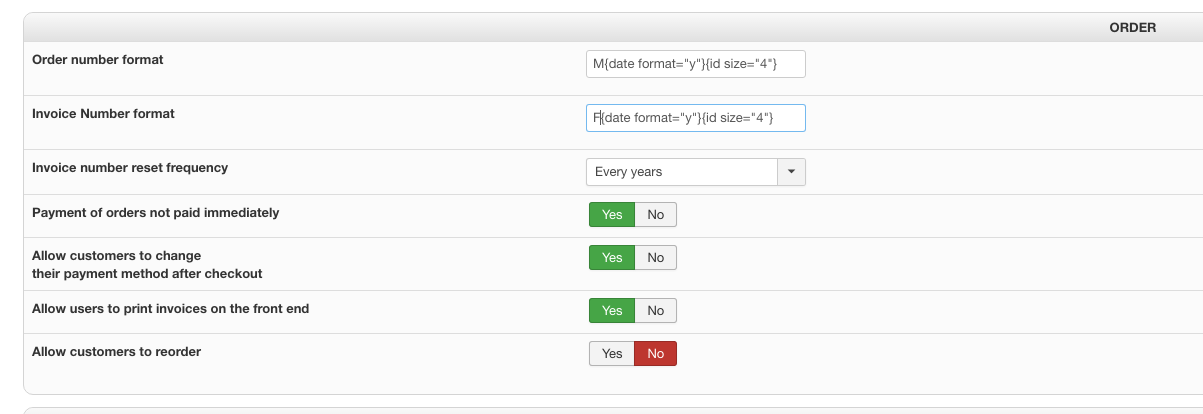Open the reset frequency dropdown arrow
1203x414 pixels.
tap(791, 172)
